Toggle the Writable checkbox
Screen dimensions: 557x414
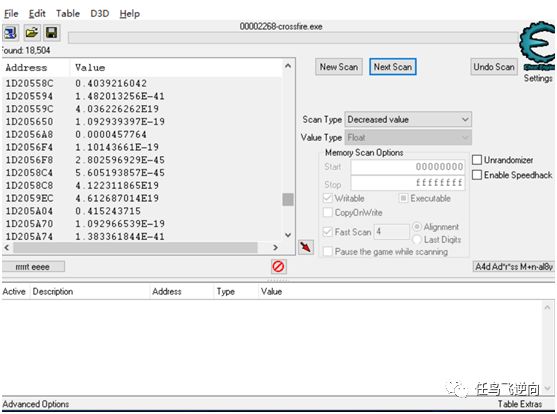click(x=328, y=198)
